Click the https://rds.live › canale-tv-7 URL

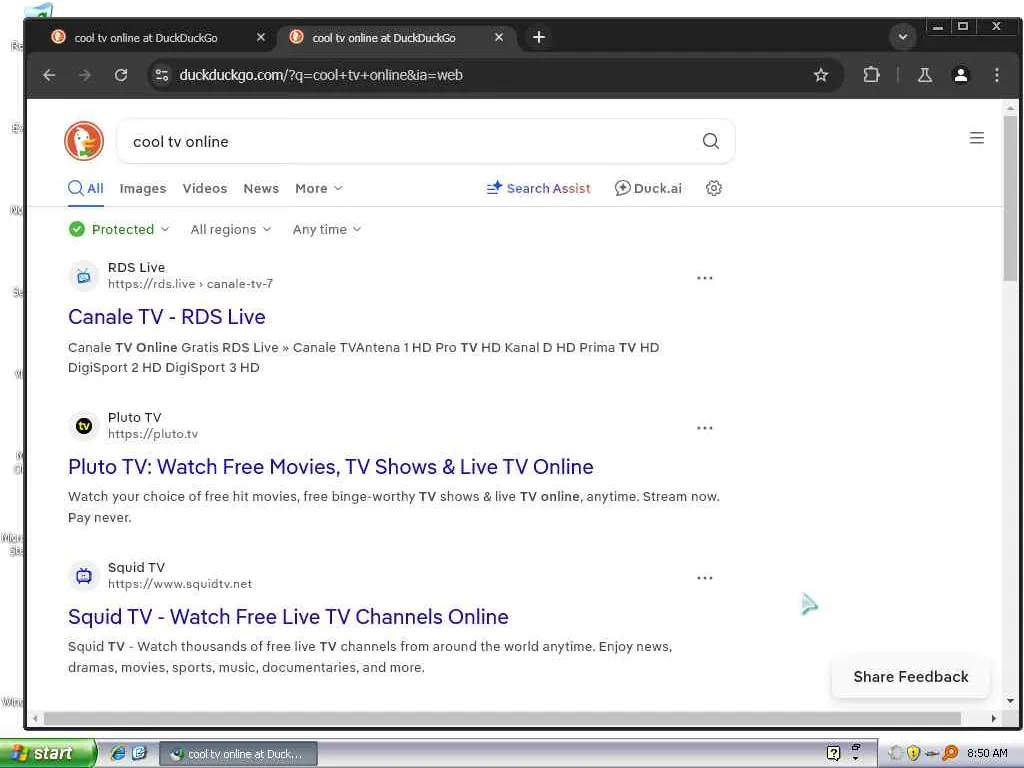pos(190,284)
